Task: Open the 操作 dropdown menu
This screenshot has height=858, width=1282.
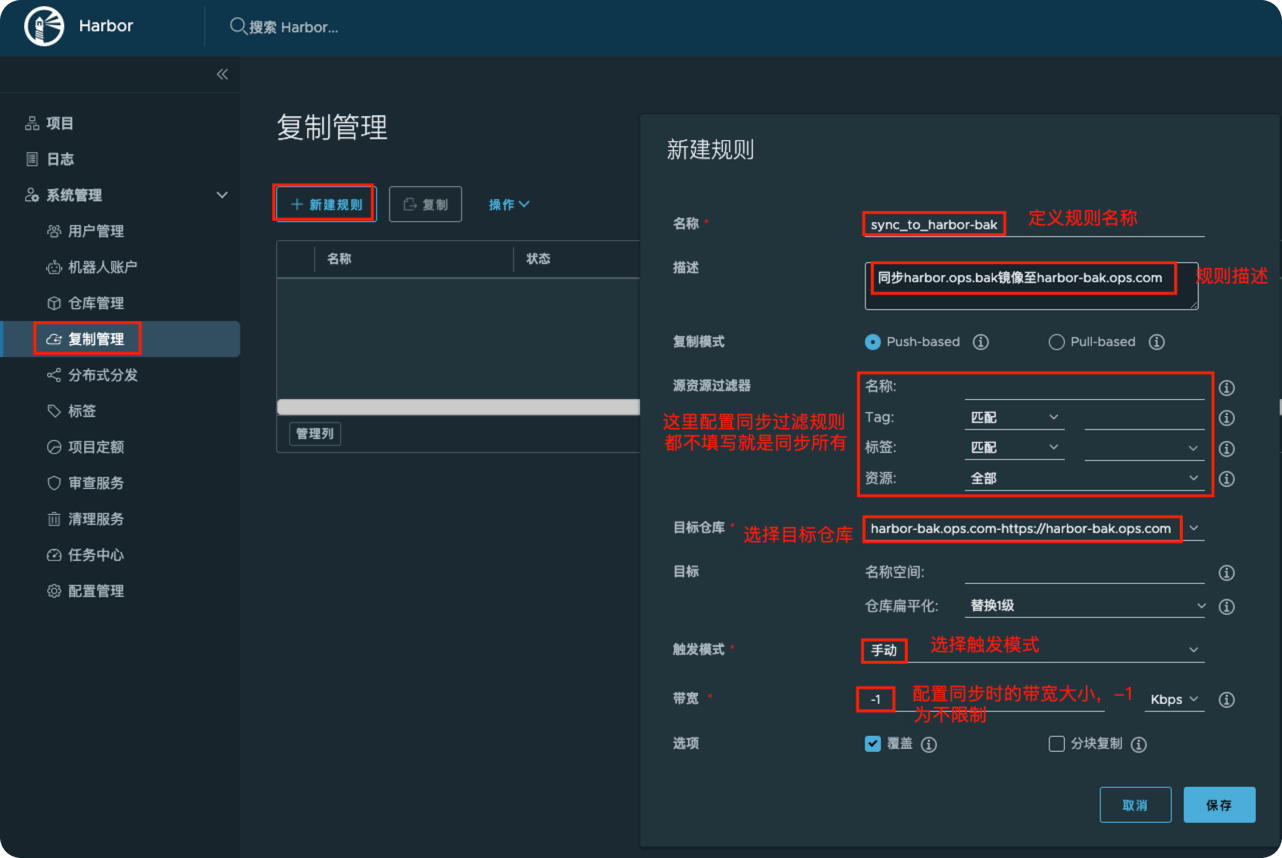Action: click(x=509, y=204)
